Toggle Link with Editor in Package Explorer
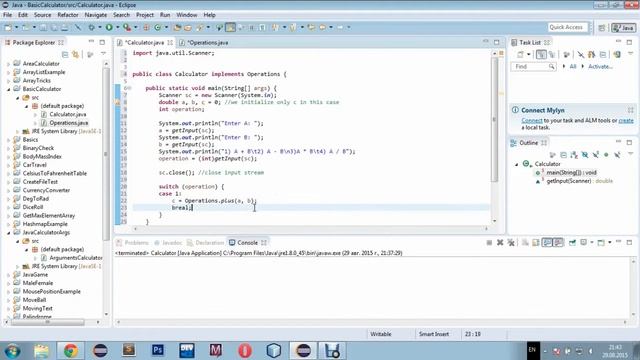 76,54
